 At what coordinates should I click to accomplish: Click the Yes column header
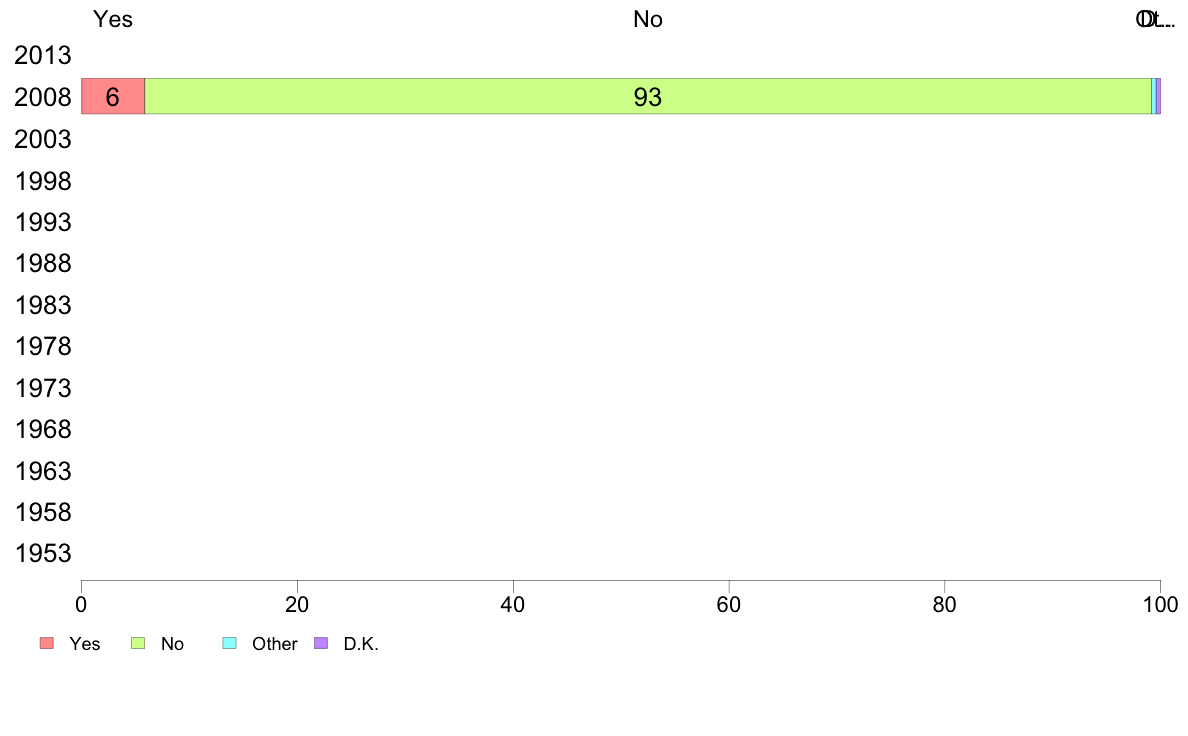pos(113,19)
